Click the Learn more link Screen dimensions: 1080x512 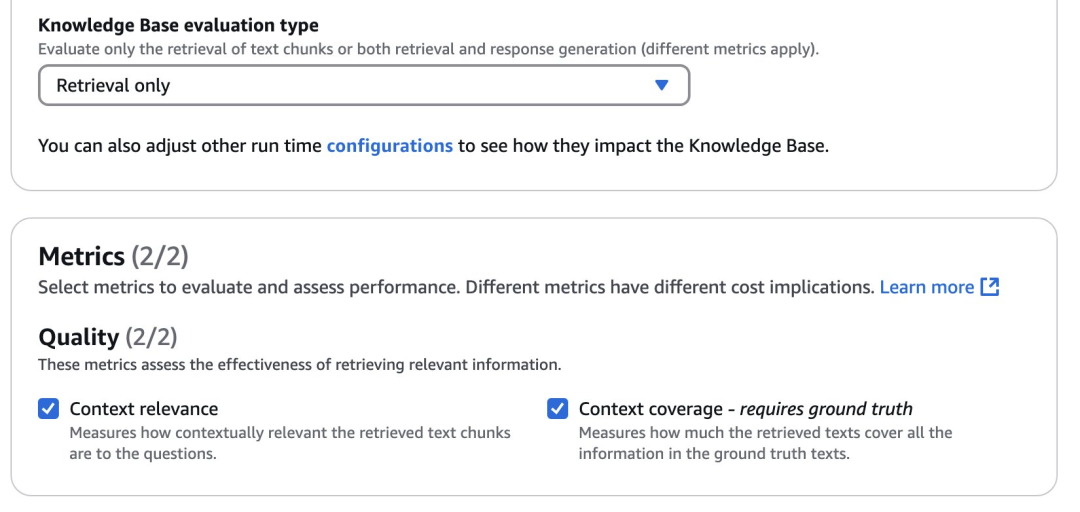coord(926,288)
